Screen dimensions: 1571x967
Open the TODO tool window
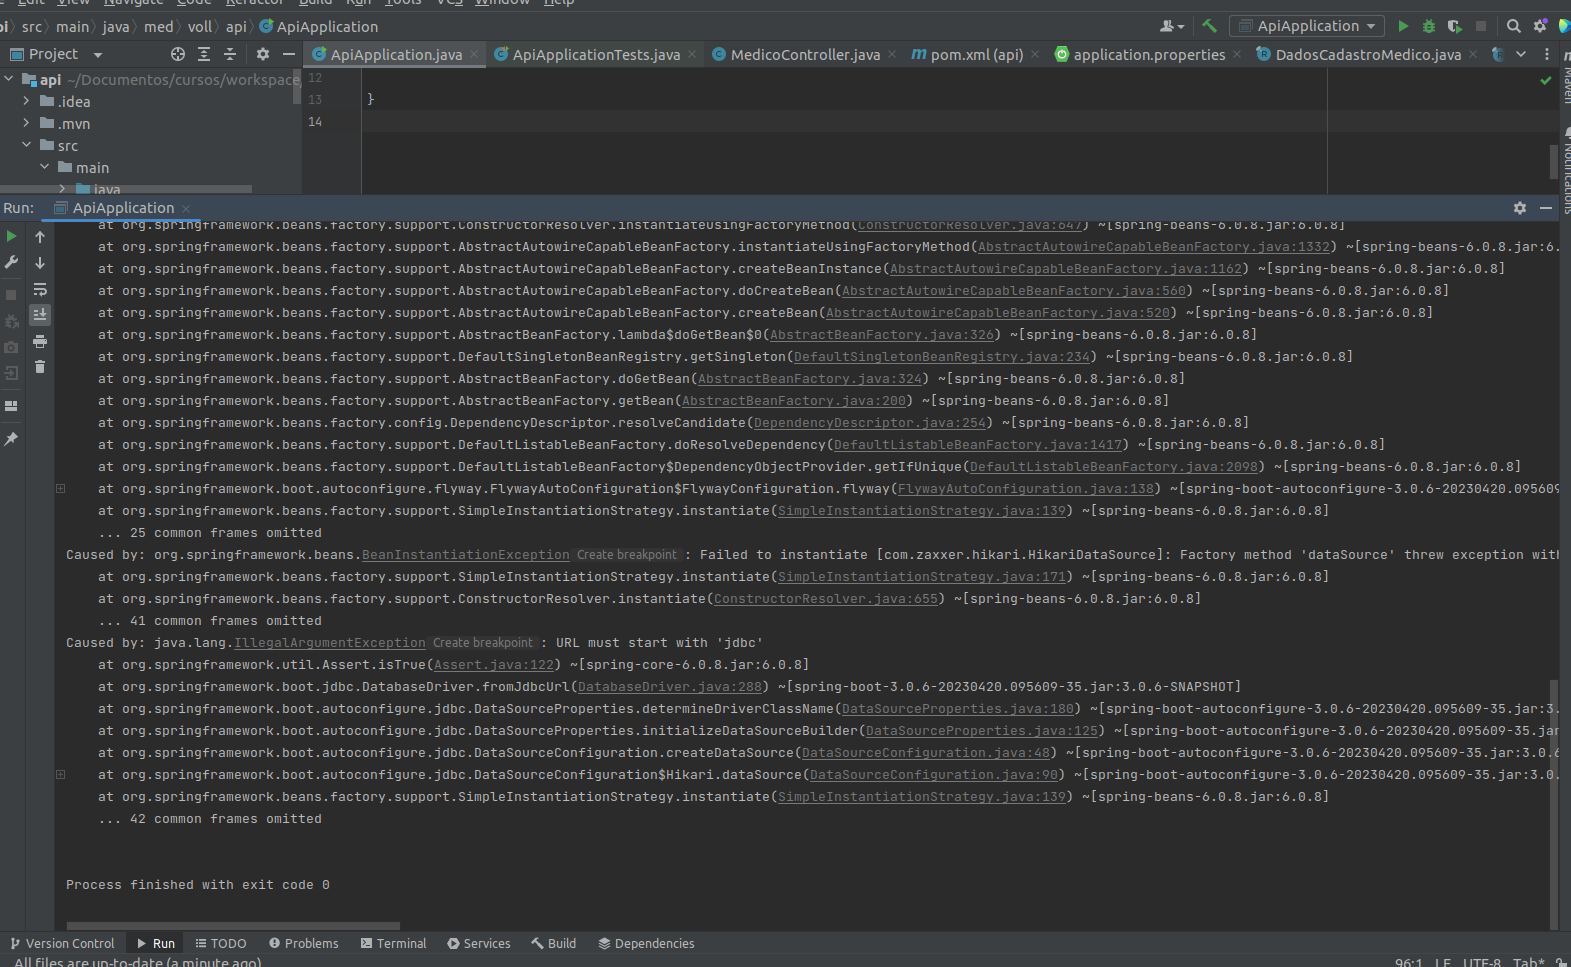coord(221,943)
